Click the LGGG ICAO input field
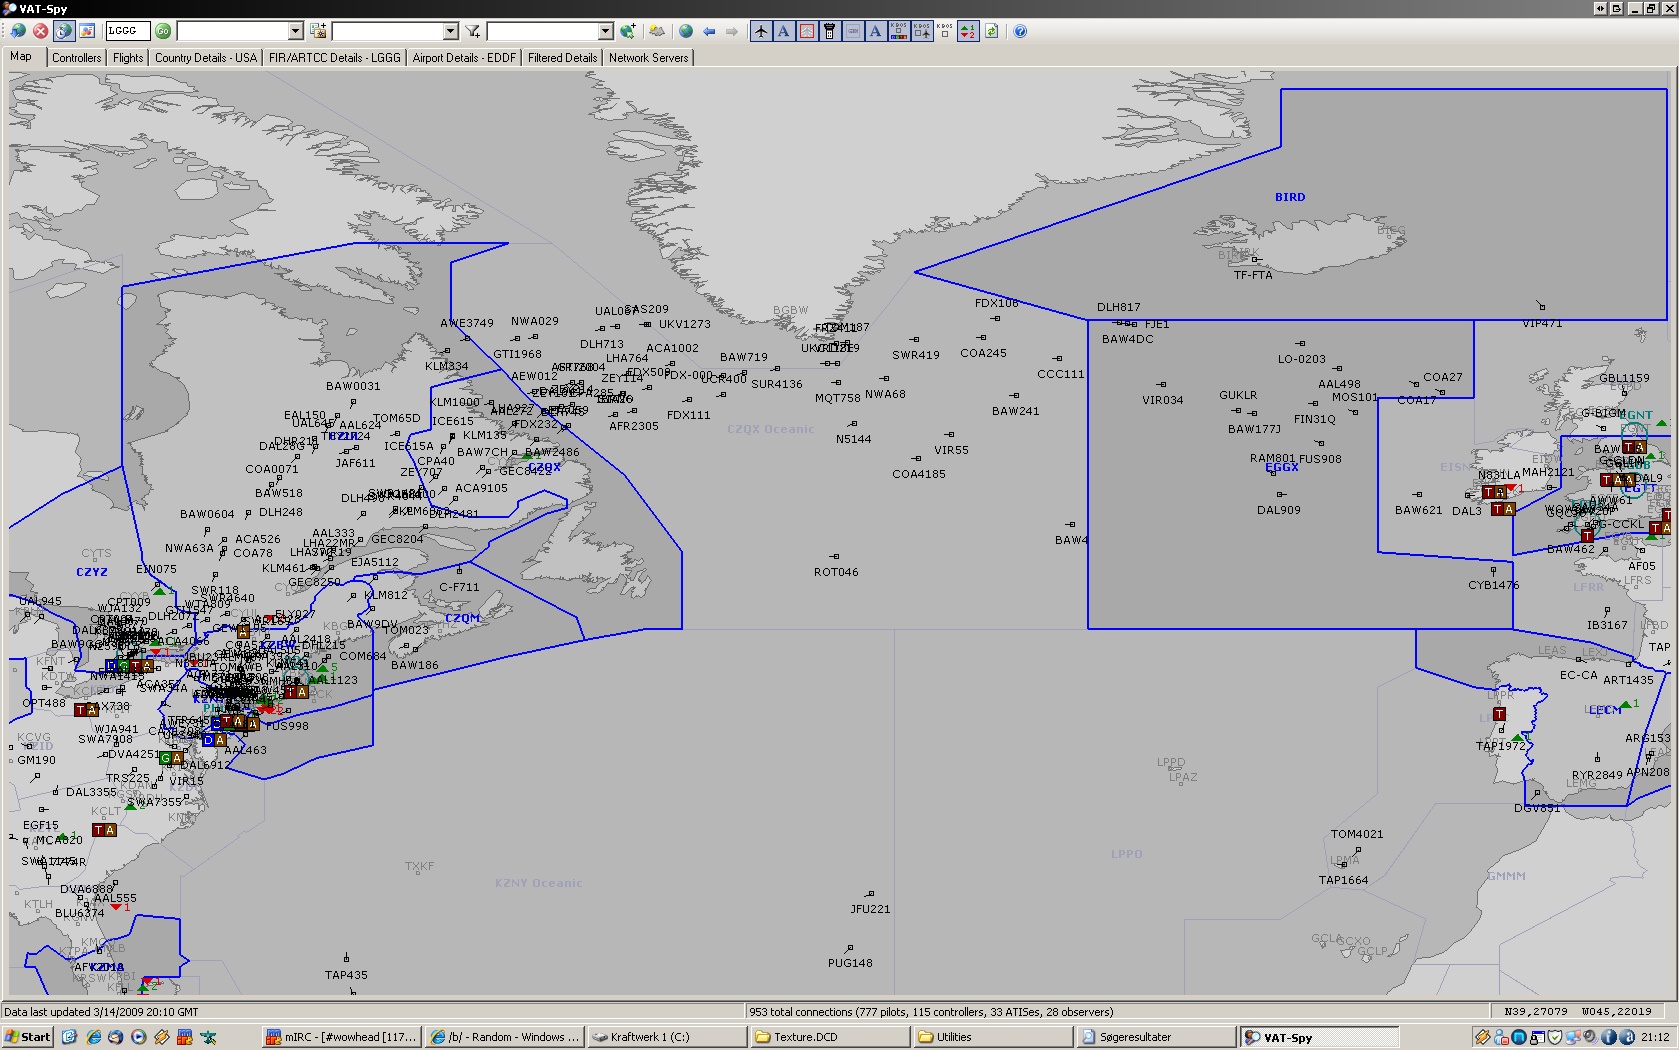The image size is (1679, 1050). coord(127,31)
